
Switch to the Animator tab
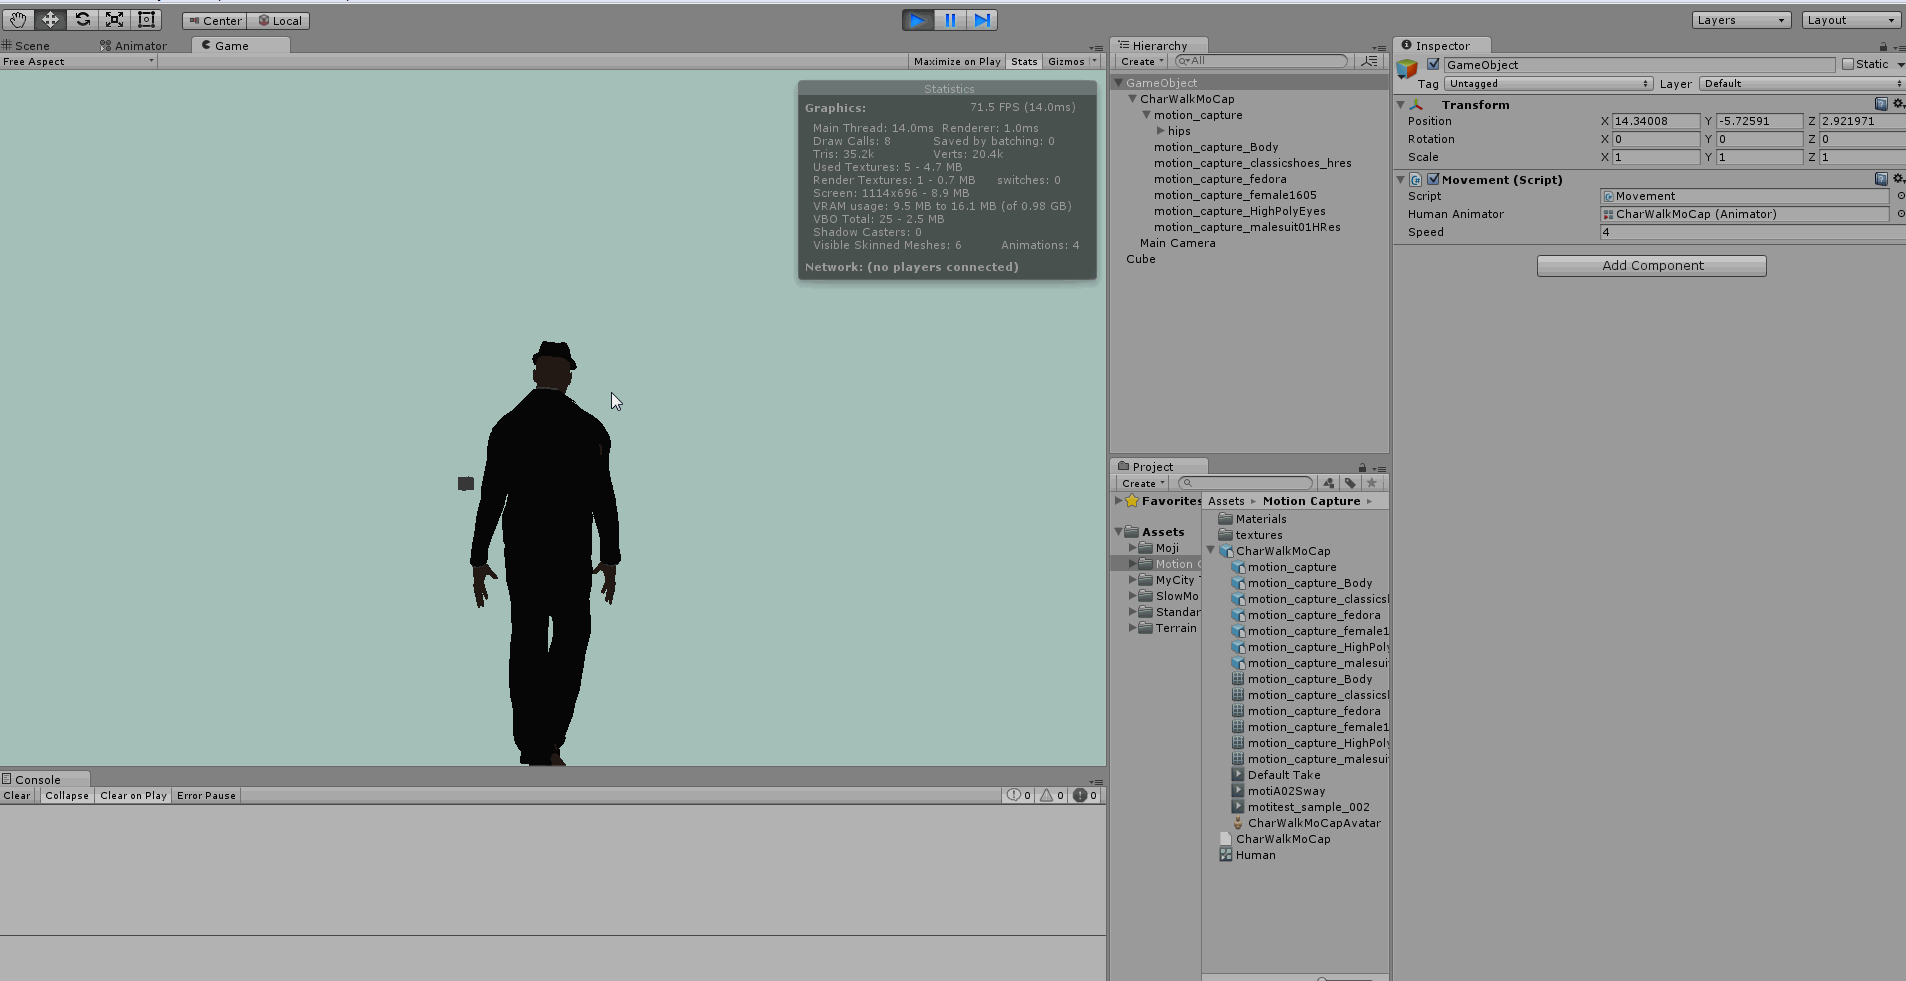(140, 46)
